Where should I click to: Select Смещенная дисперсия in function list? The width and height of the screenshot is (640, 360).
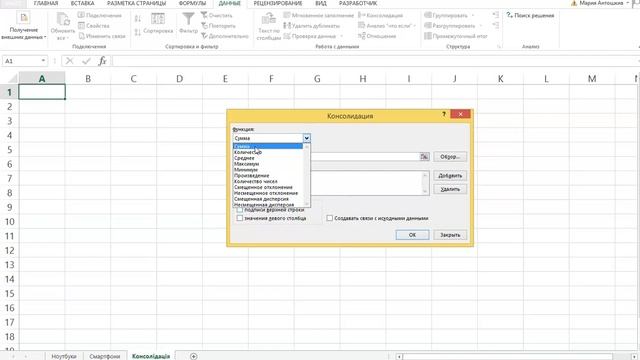pos(268,199)
